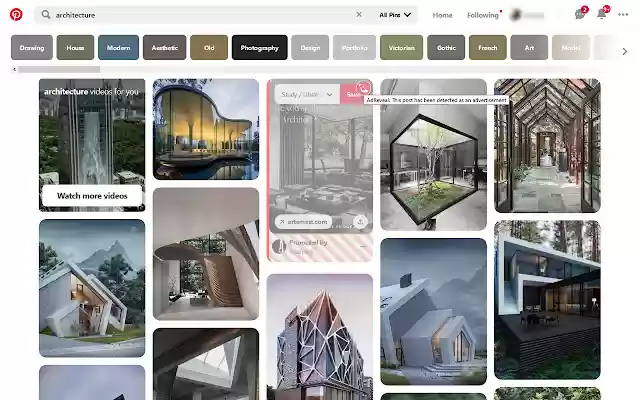Click the Promoted by label
The height and width of the screenshot is (400, 640).
(308, 242)
